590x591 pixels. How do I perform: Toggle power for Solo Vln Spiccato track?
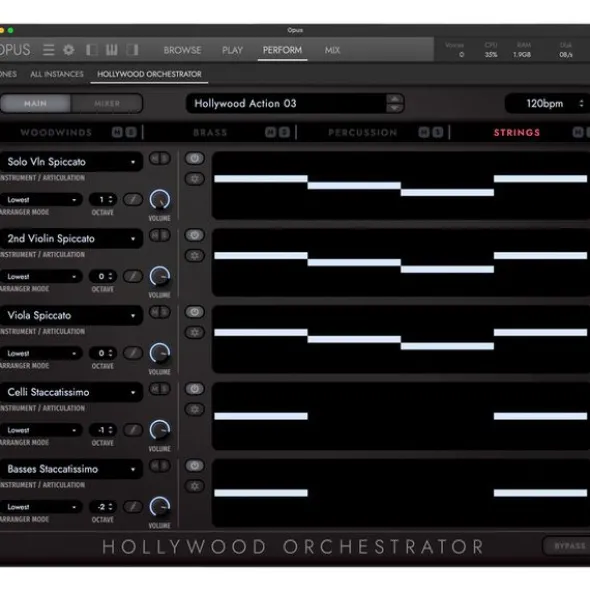click(x=195, y=158)
